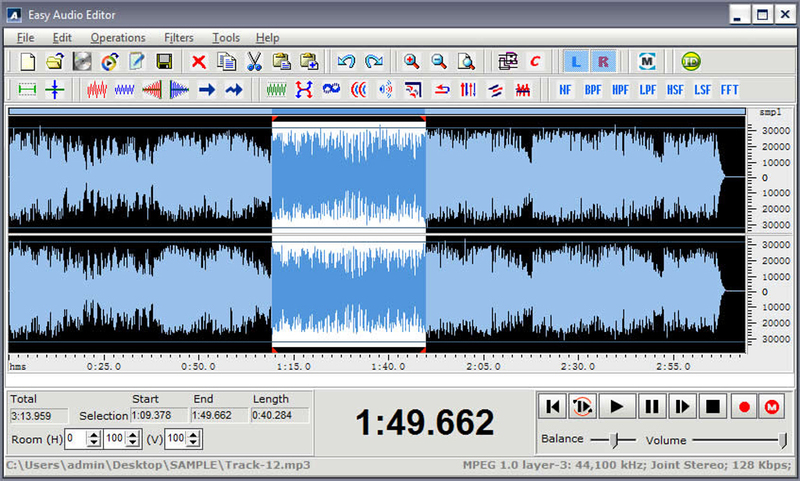The image size is (800, 481).
Task: Open the Operations menu
Action: click(x=118, y=38)
